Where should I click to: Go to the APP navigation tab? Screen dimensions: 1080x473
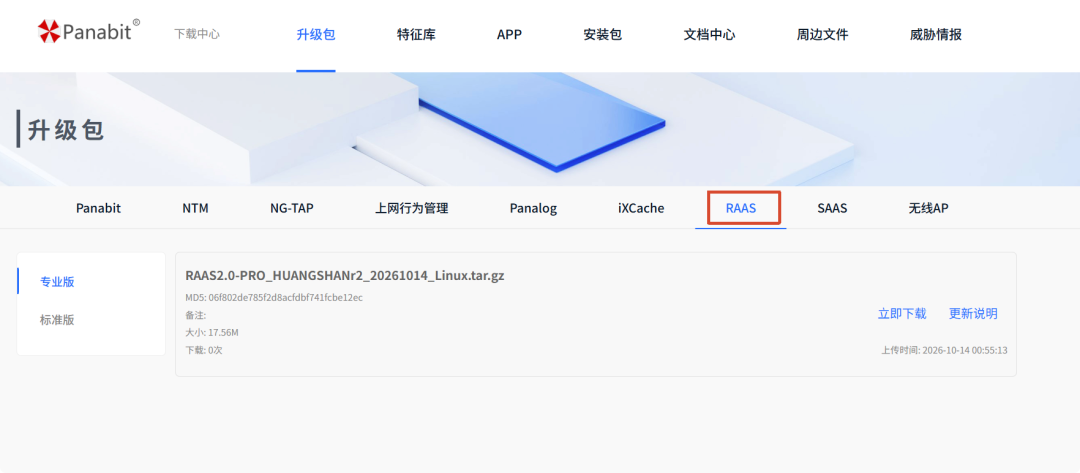pos(509,34)
